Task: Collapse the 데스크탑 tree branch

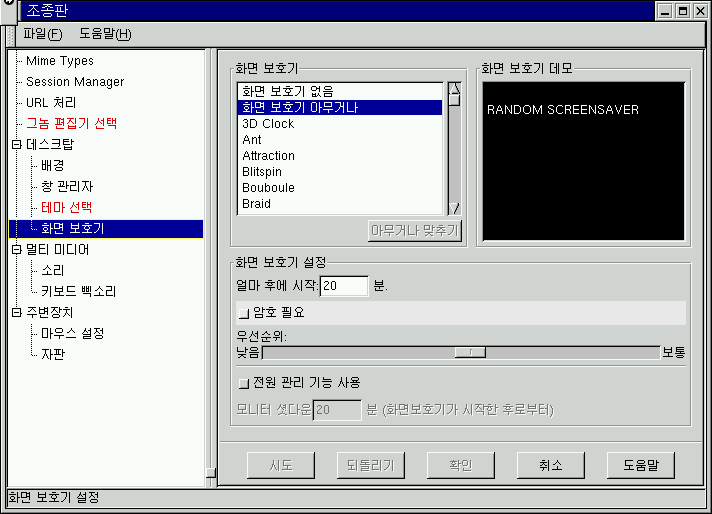Action: pos(16,145)
